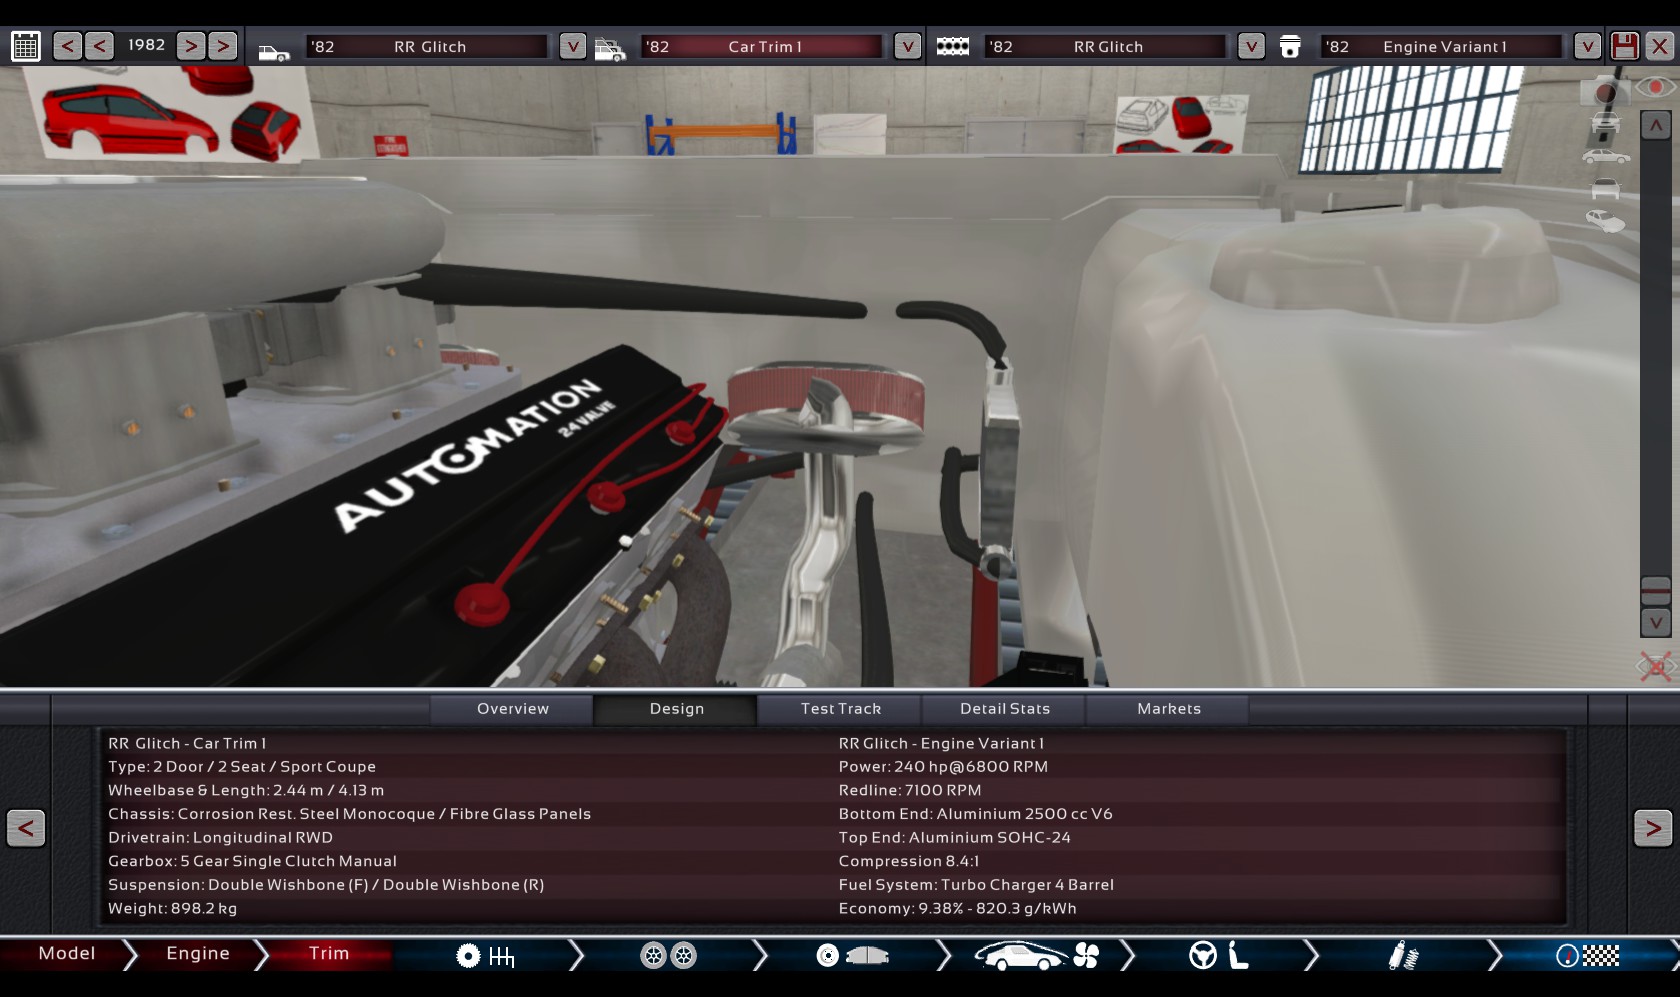Go to the Engine section

198,954
